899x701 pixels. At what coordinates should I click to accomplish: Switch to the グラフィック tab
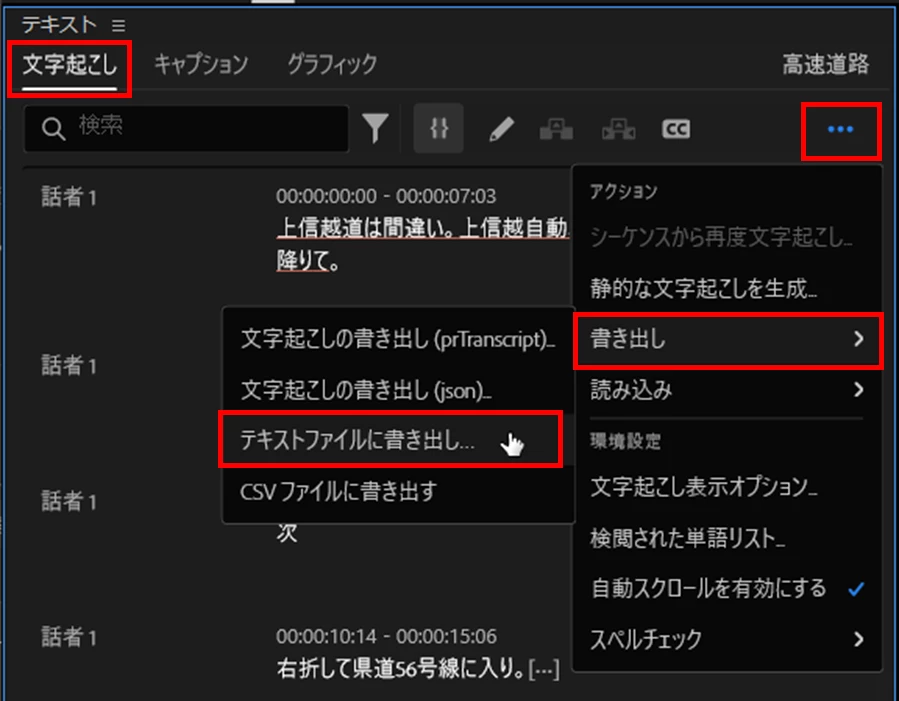[x=333, y=64]
